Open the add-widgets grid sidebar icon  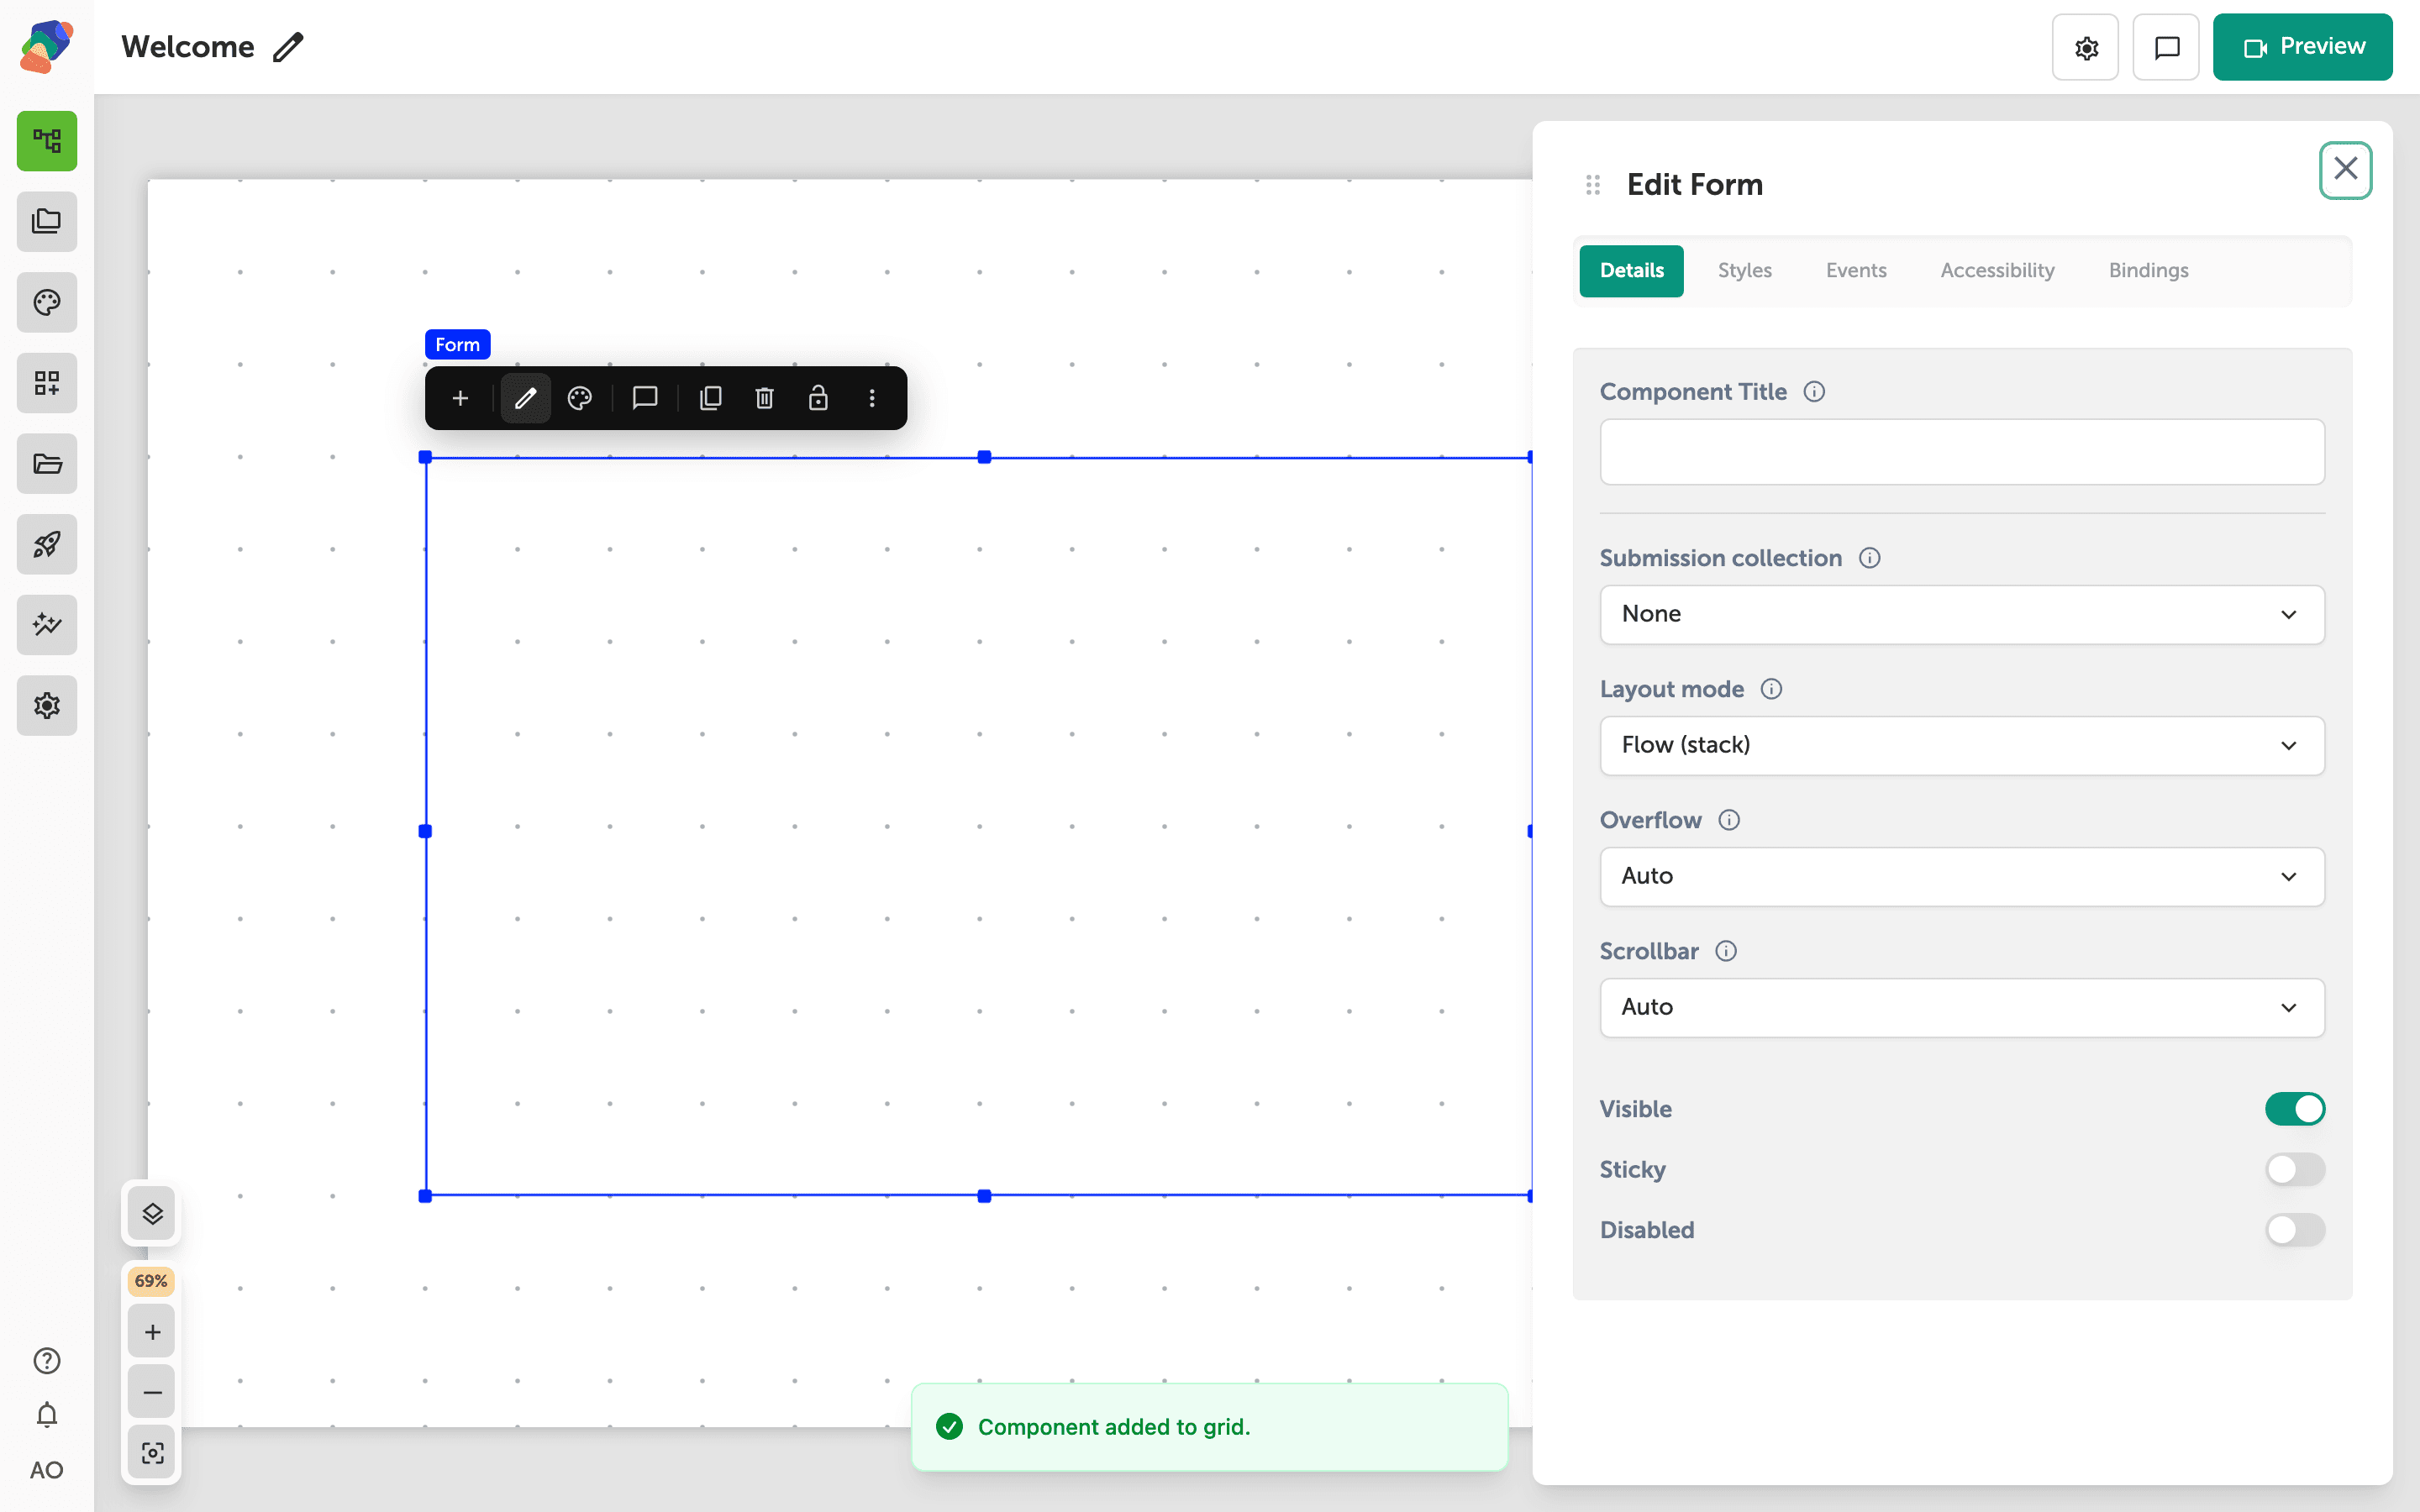coord(47,383)
